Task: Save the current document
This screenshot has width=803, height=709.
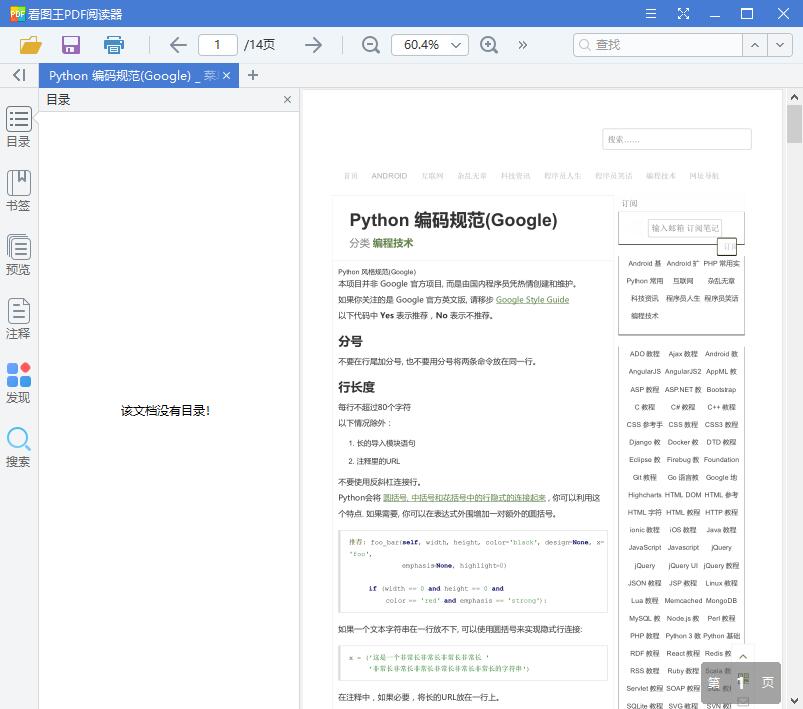Action: click(70, 45)
